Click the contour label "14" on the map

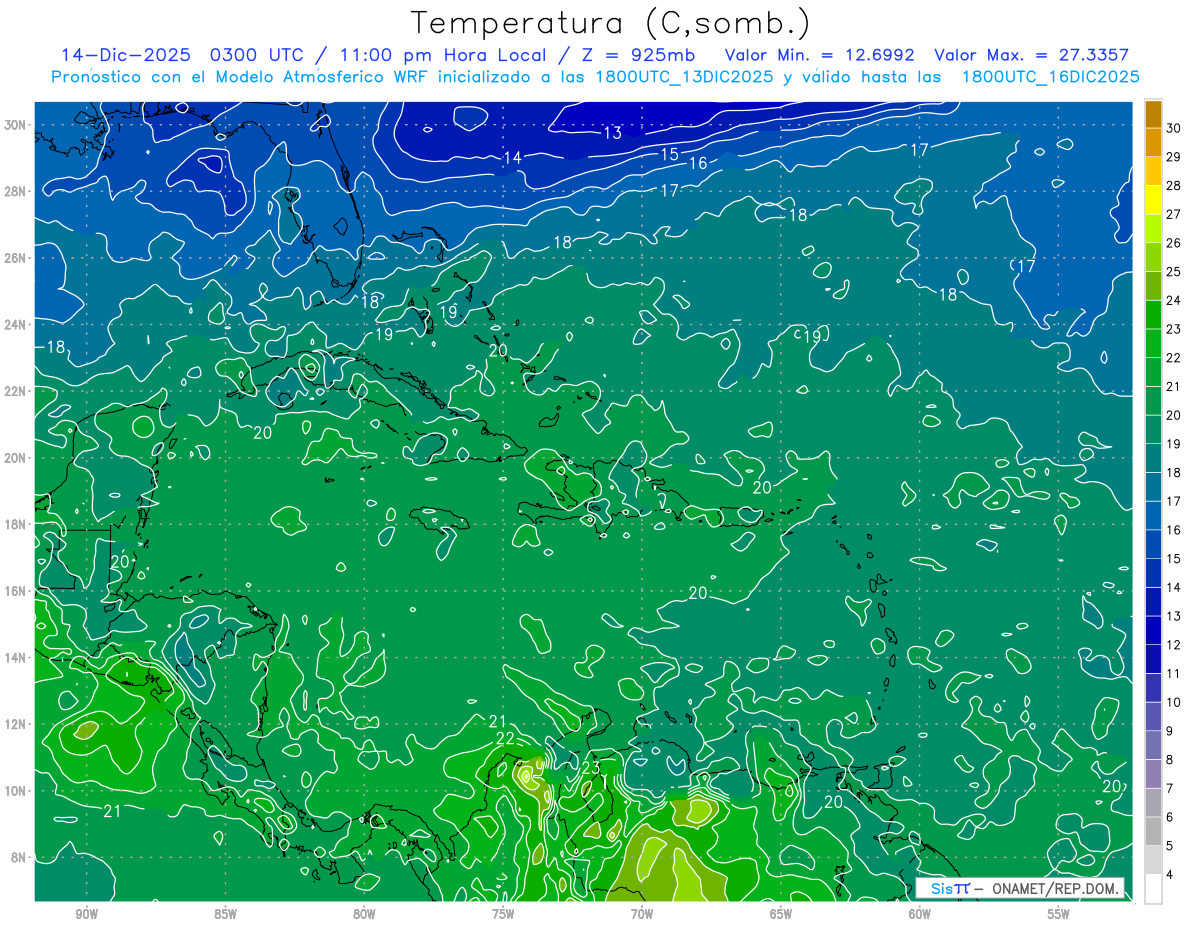click(x=512, y=158)
